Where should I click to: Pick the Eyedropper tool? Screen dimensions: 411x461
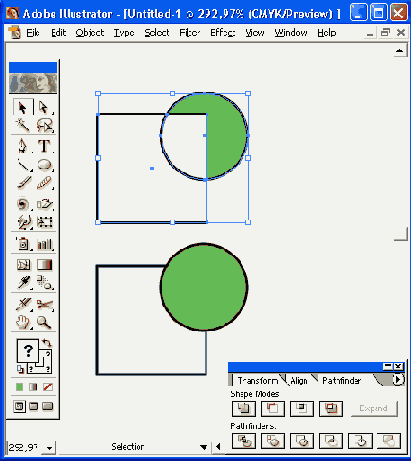coord(23,283)
